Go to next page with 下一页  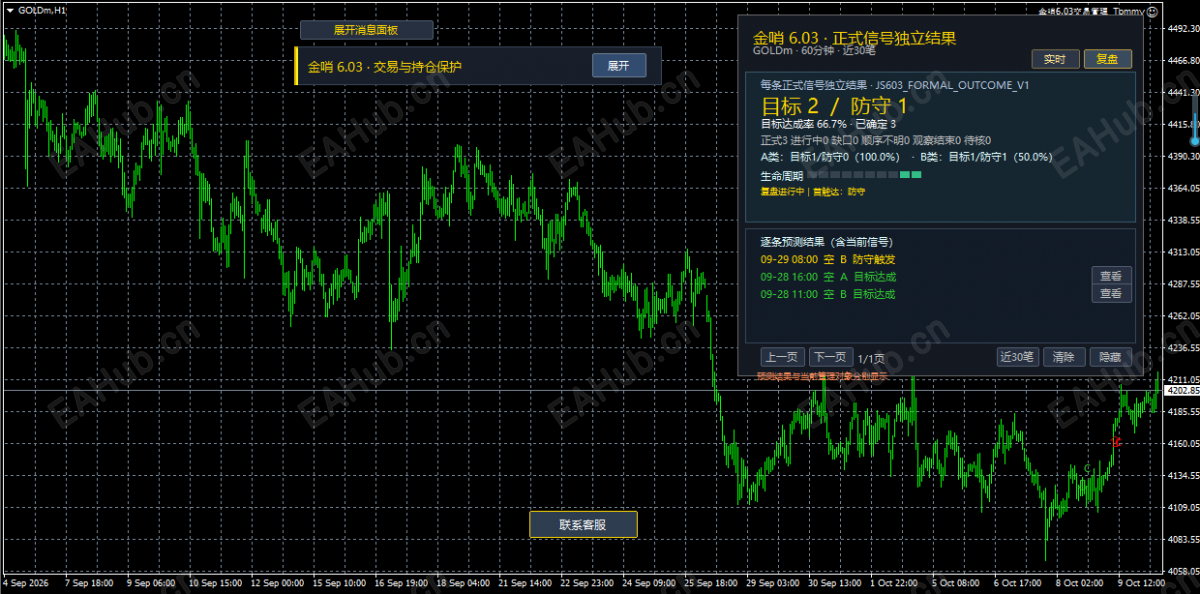point(830,357)
